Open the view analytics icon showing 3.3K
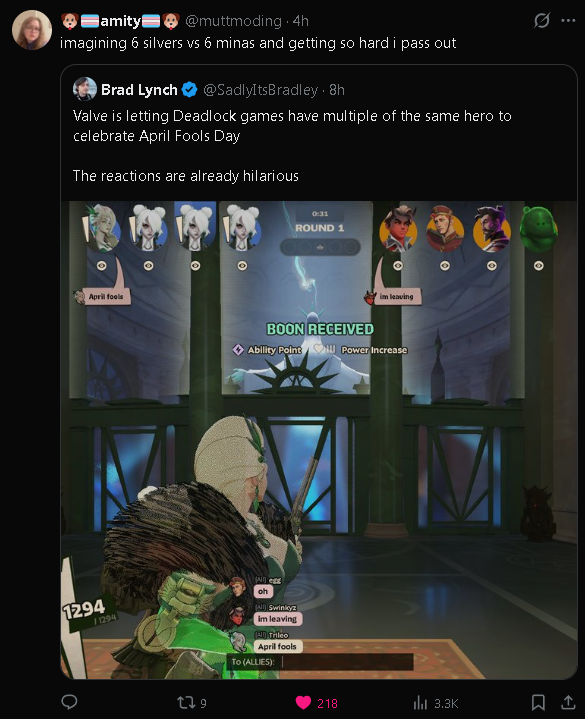Image resolution: width=585 pixels, height=719 pixels. pyautogui.click(x=420, y=702)
